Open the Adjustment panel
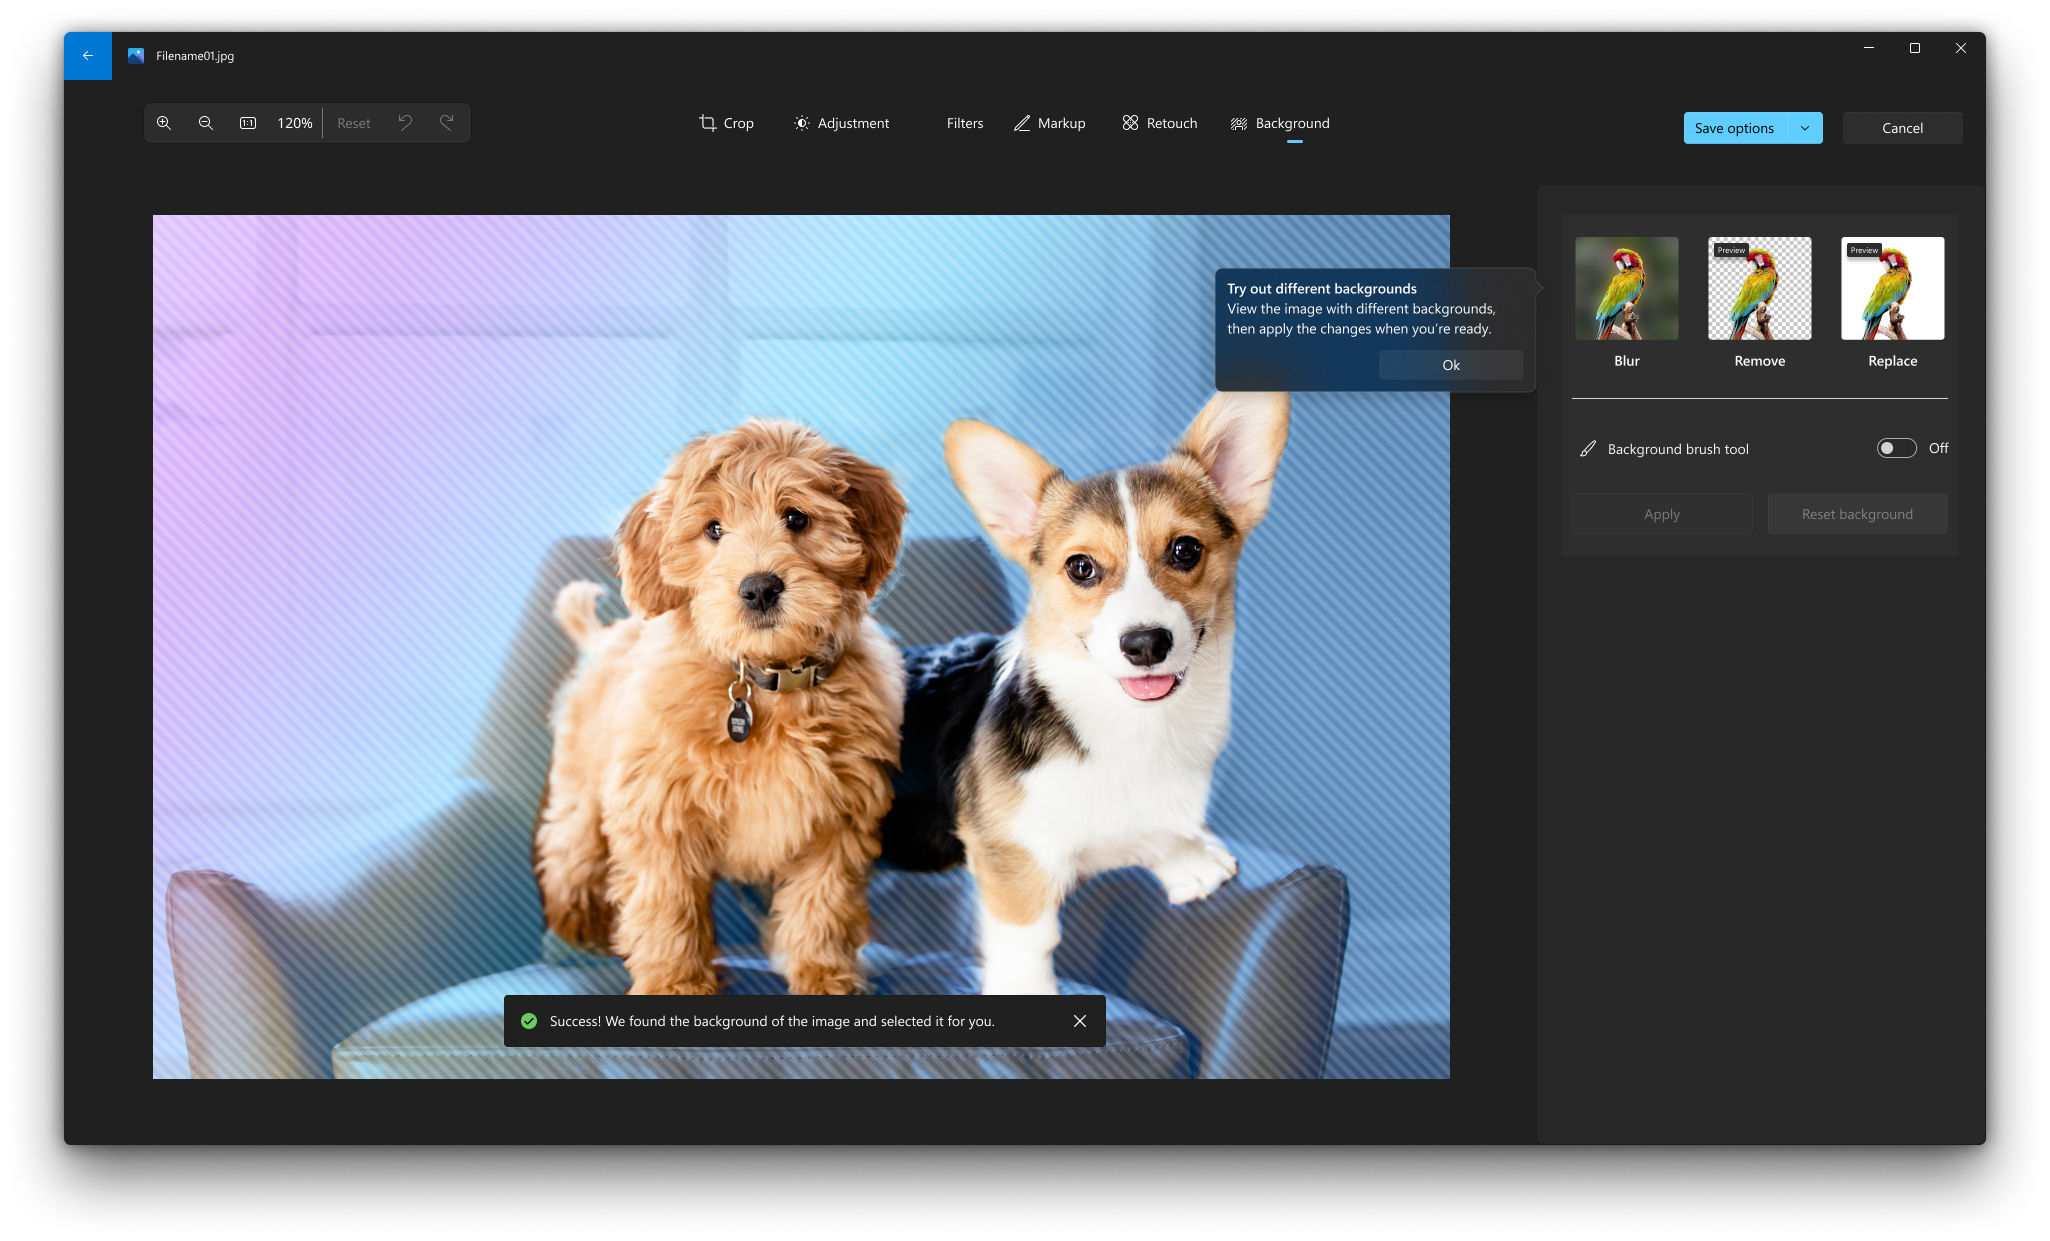 [841, 123]
